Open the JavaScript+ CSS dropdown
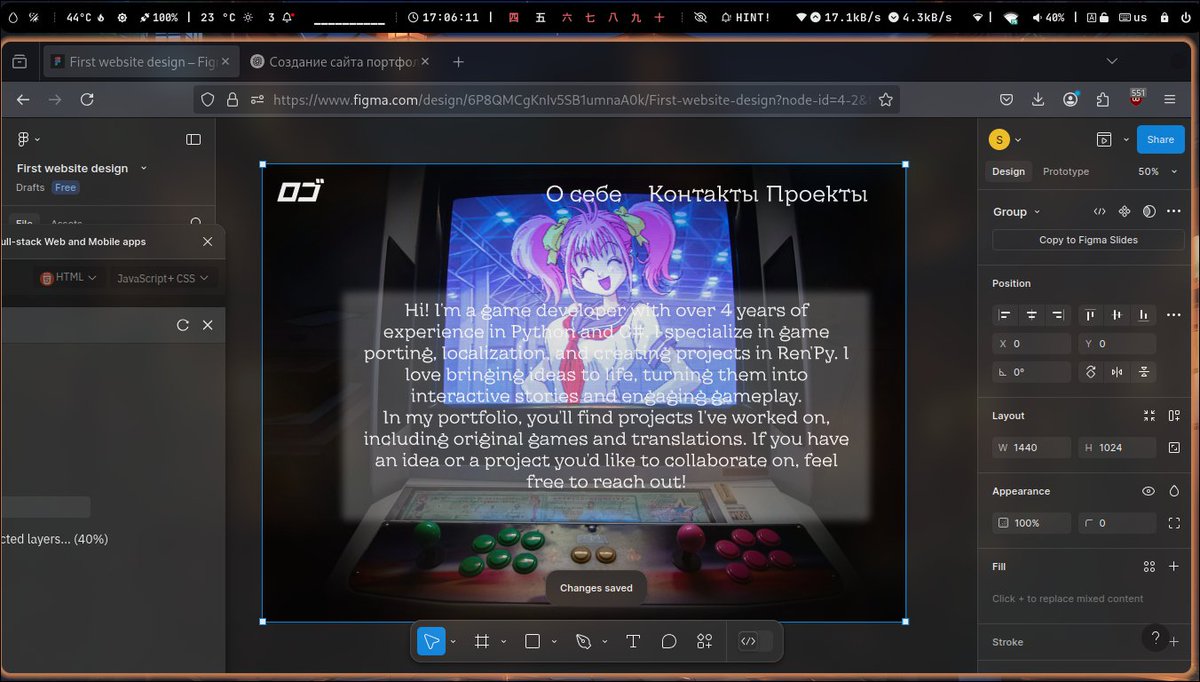 [162, 278]
